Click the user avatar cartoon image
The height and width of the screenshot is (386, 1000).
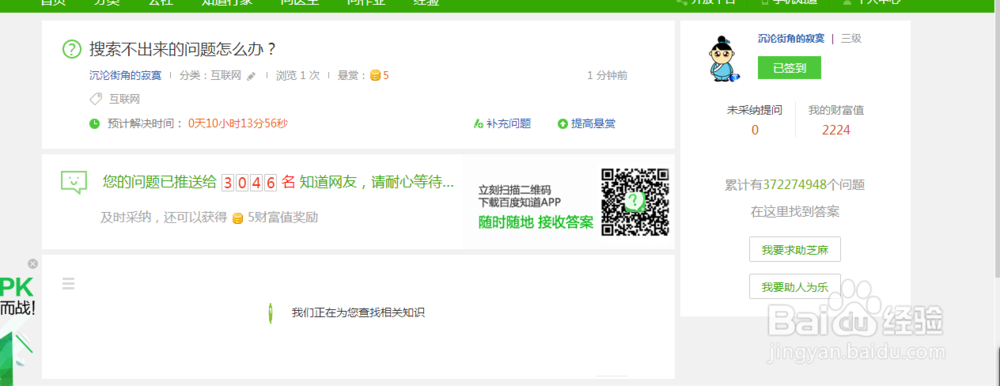click(x=724, y=59)
